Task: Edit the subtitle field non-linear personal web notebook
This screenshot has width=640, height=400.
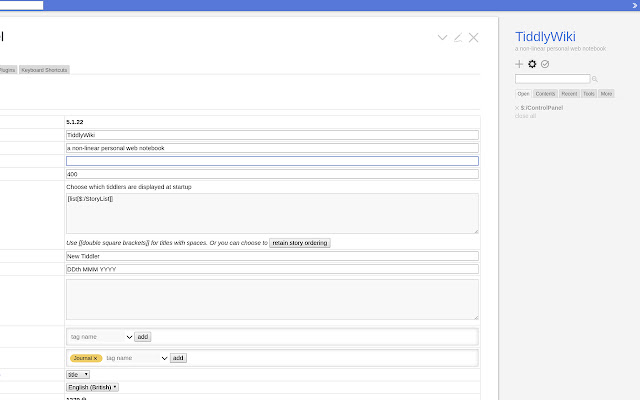Action: point(272,148)
